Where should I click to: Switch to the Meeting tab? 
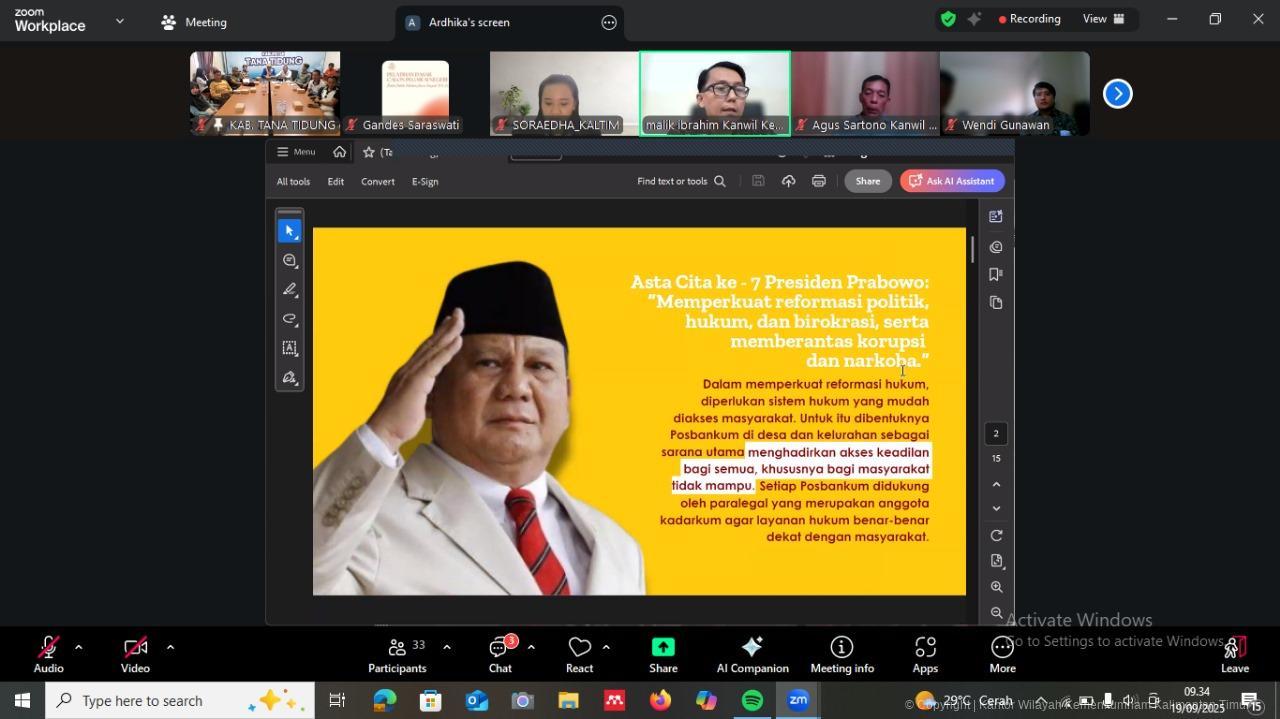click(x=194, y=22)
